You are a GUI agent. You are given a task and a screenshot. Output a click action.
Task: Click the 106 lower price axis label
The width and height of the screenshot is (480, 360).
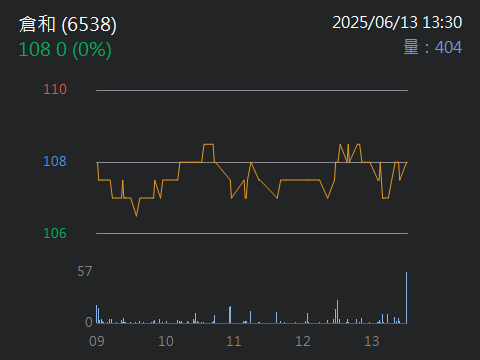point(55,233)
